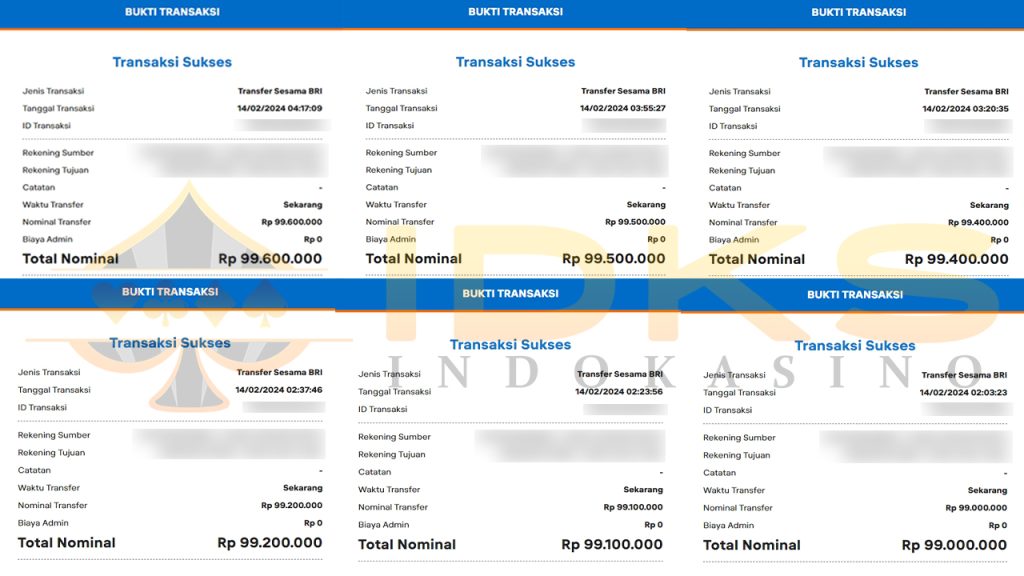This screenshot has width=1024, height=576.
Task: Click the Total Nominal label of the 03:20:35 receipt
Action: pyautogui.click(x=757, y=259)
